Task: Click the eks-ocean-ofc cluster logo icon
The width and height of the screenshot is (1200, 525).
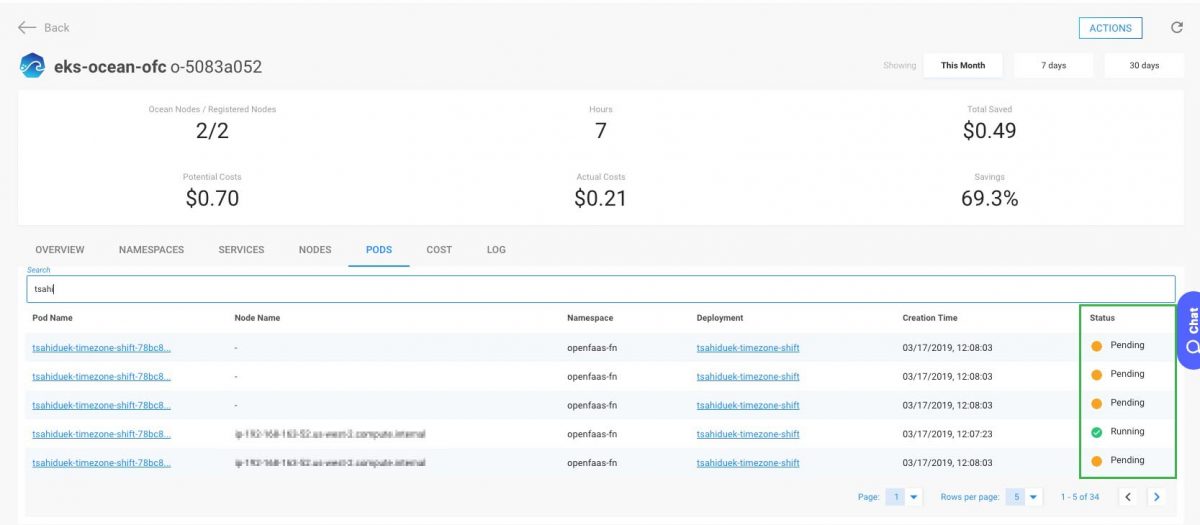Action: point(33,66)
